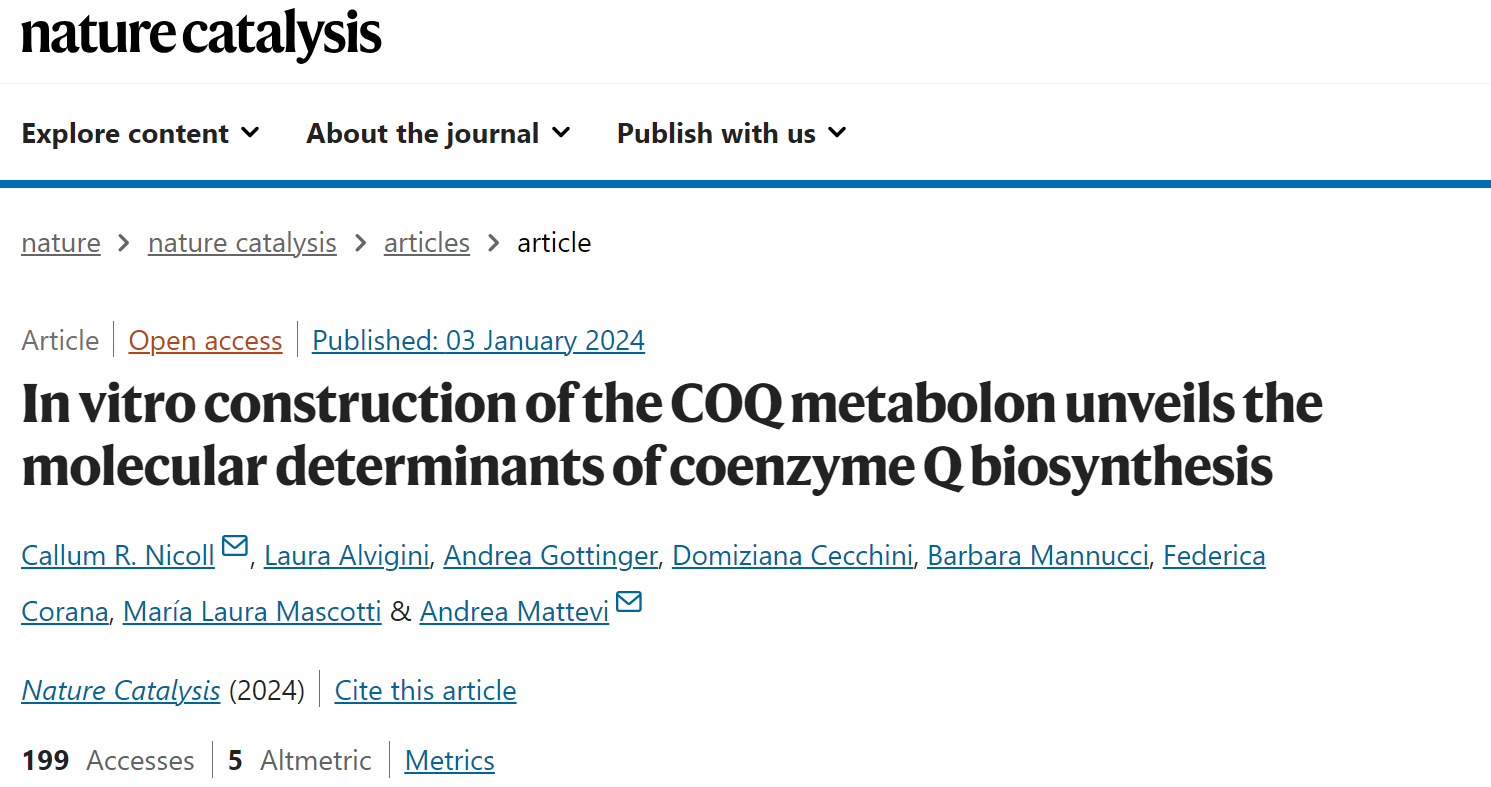Click envelope icon next to Callum R. Nicoll
Viewport: 1491px width, 787px height.
pos(235,546)
